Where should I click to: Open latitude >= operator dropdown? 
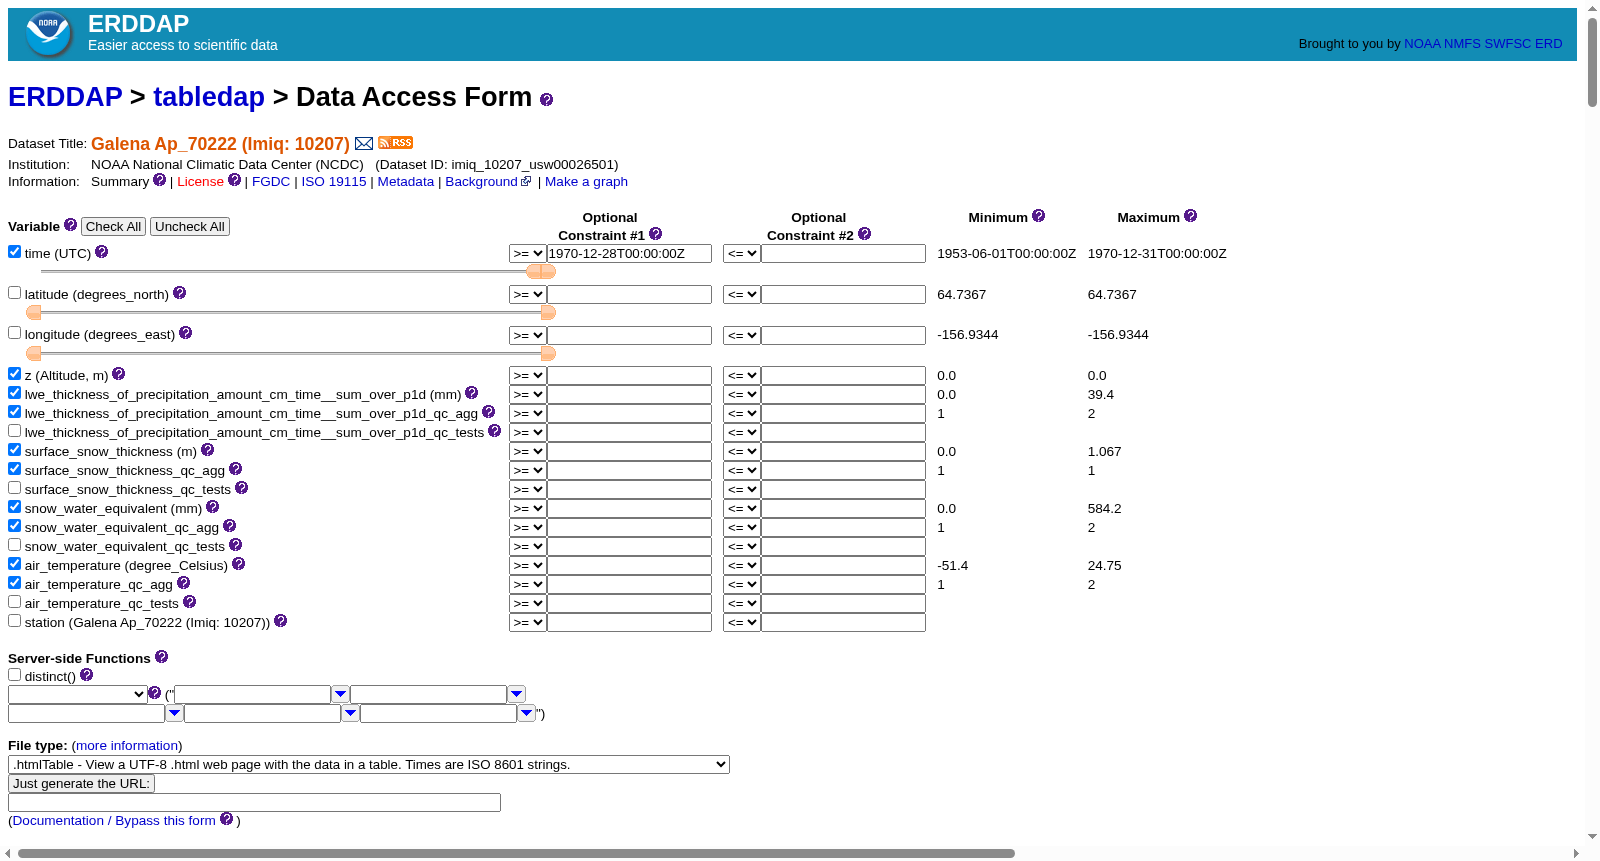click(x=527, y=295)
